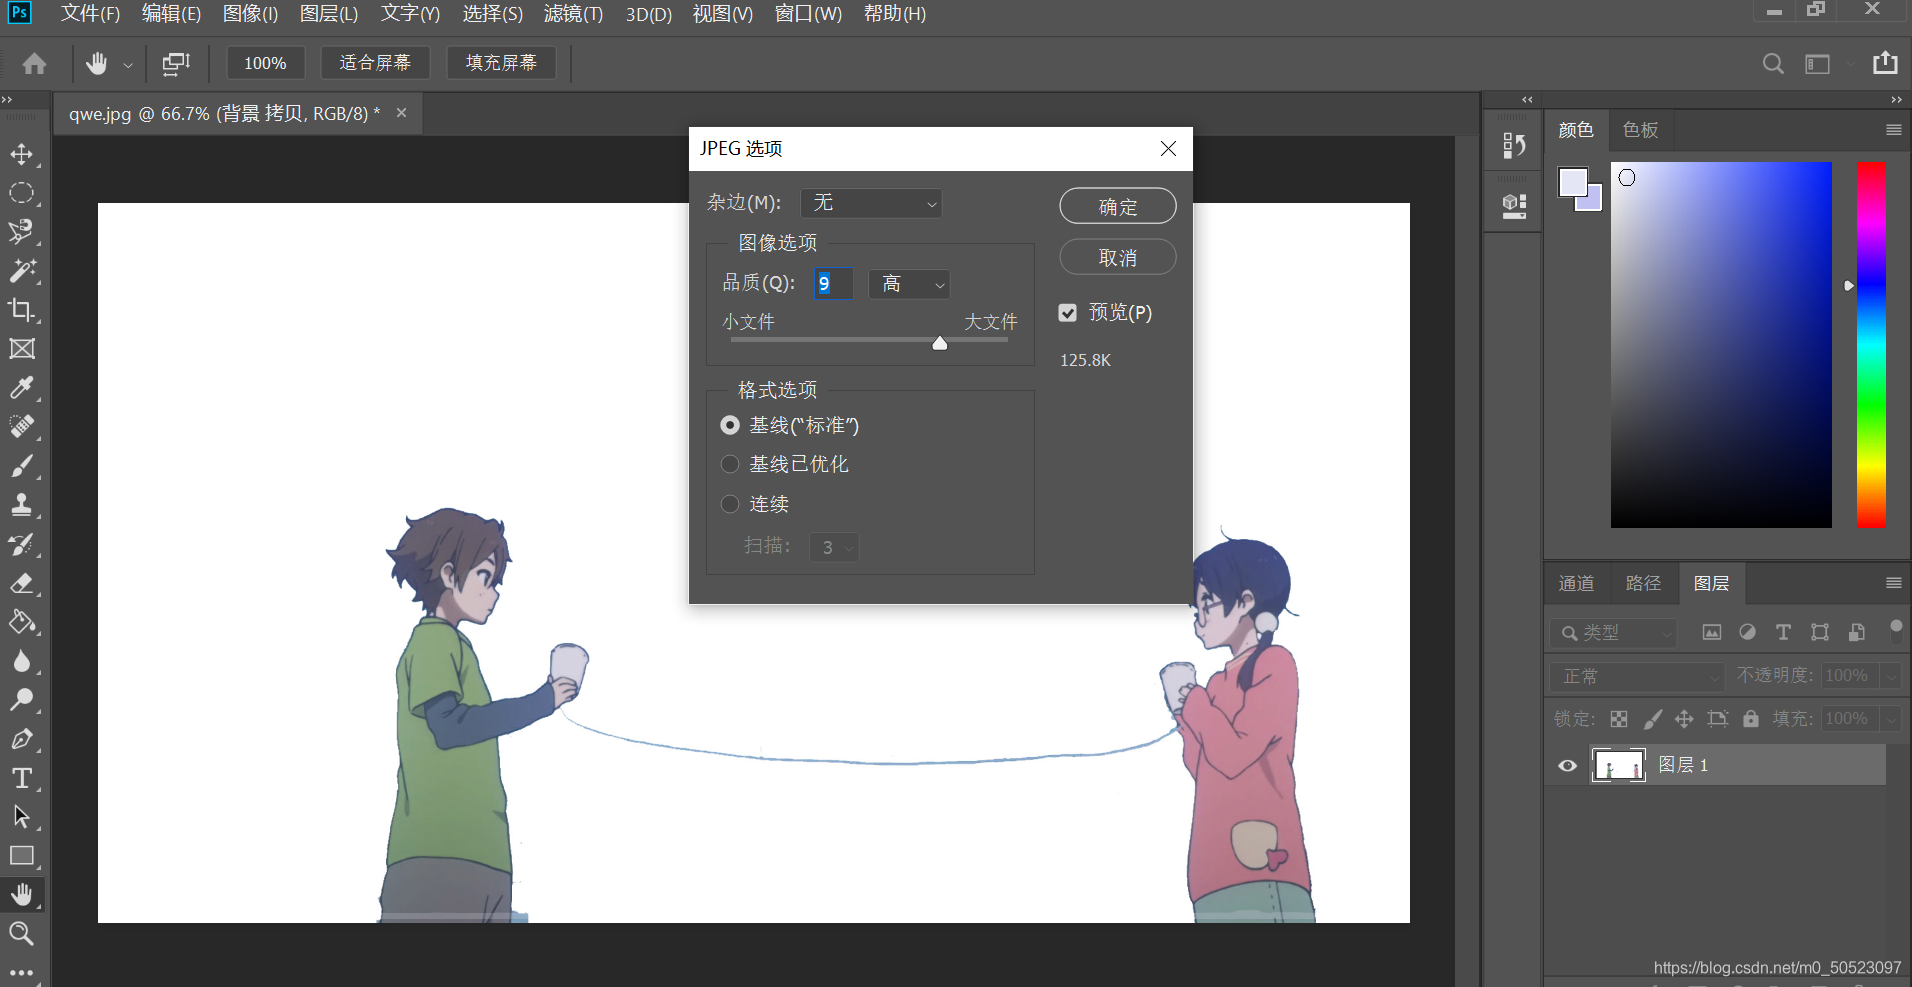Select the Dodge tool
The width and height of the screenshot is (1912, 987).
tap(22, 700)
